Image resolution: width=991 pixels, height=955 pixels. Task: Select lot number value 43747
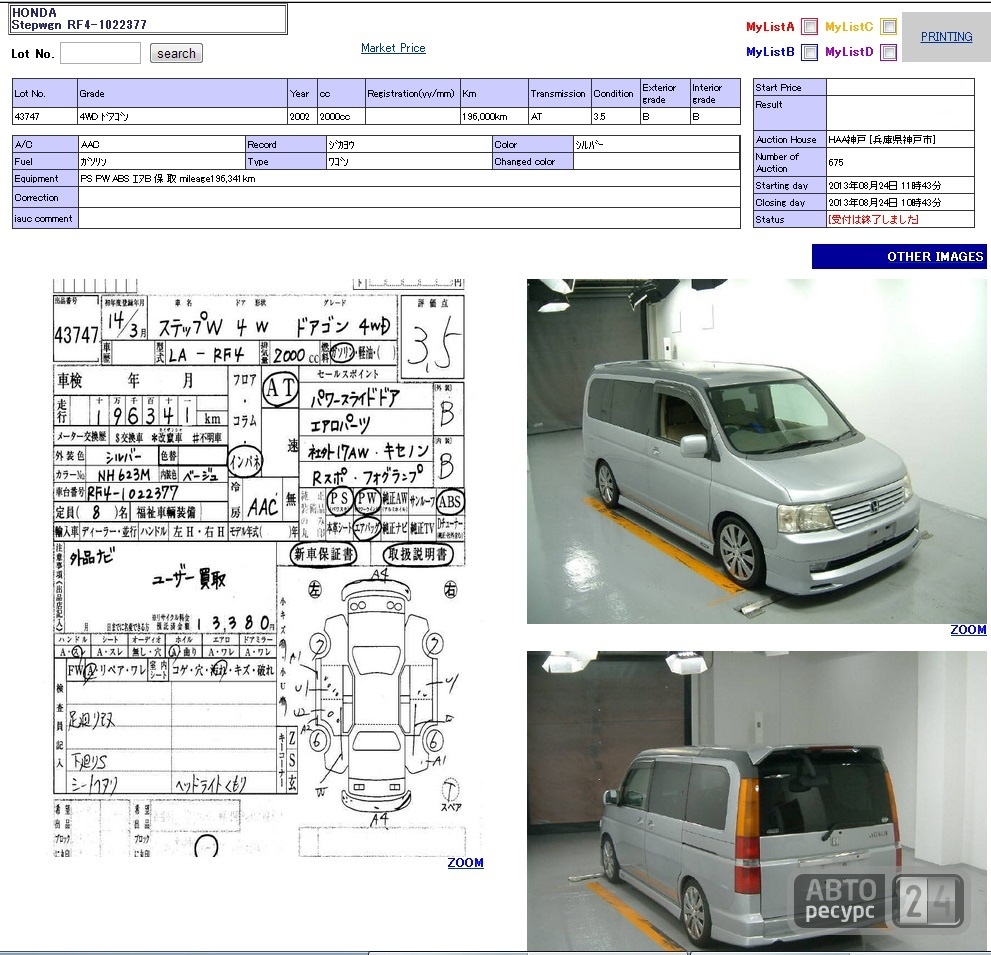[27, 116]
